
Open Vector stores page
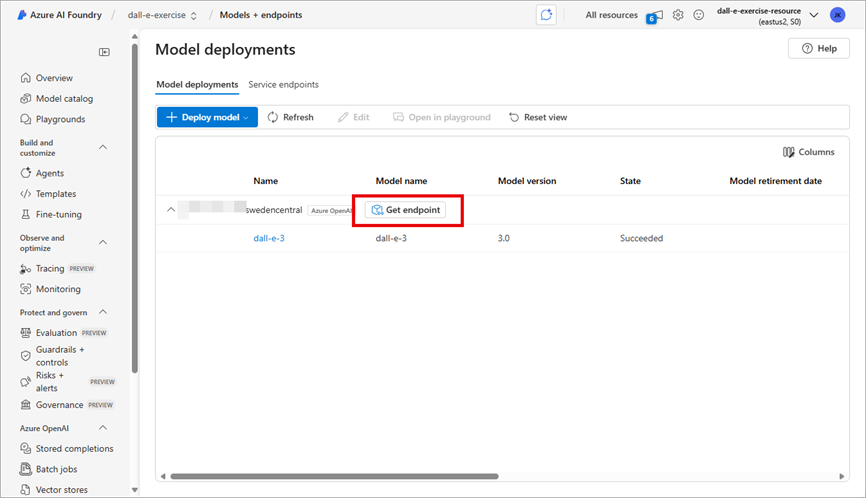coord(61,490)
